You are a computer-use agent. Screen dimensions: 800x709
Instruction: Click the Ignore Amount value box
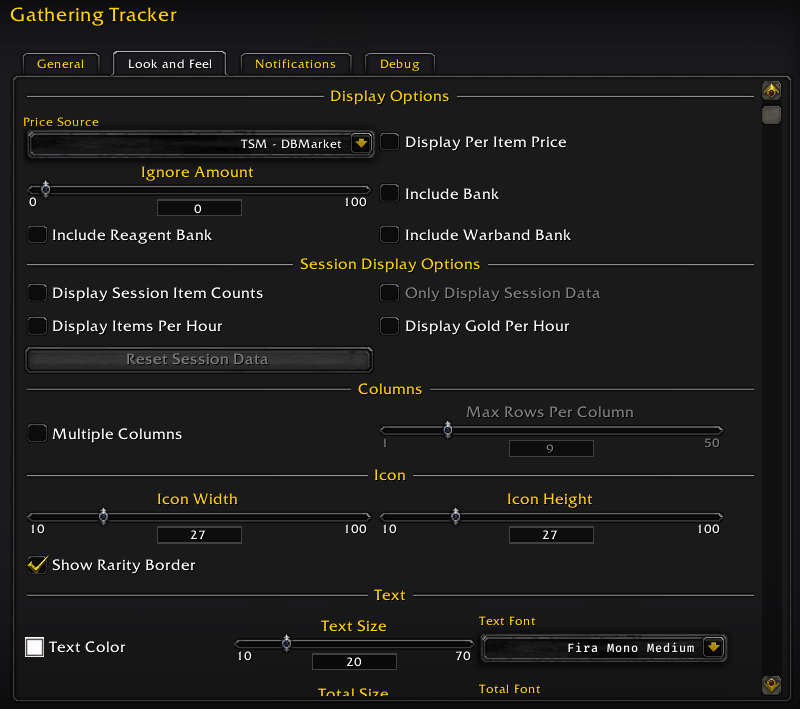[x=199, y=208]
